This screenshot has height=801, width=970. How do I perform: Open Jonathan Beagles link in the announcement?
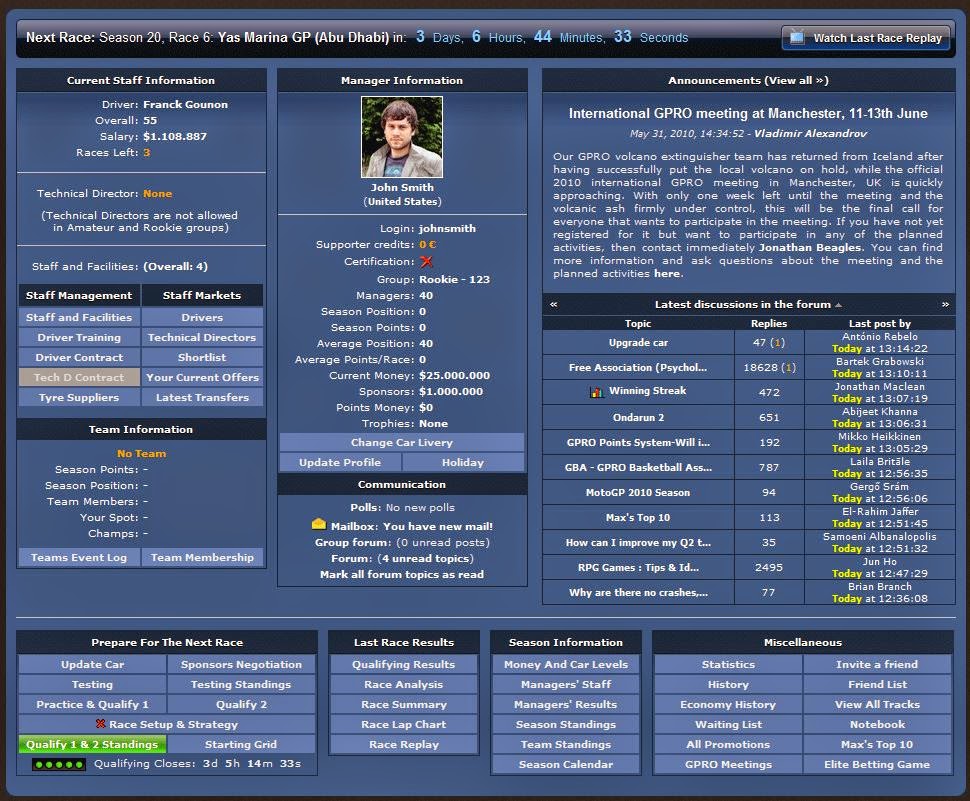pyautogui.click(x=810, y=247)
